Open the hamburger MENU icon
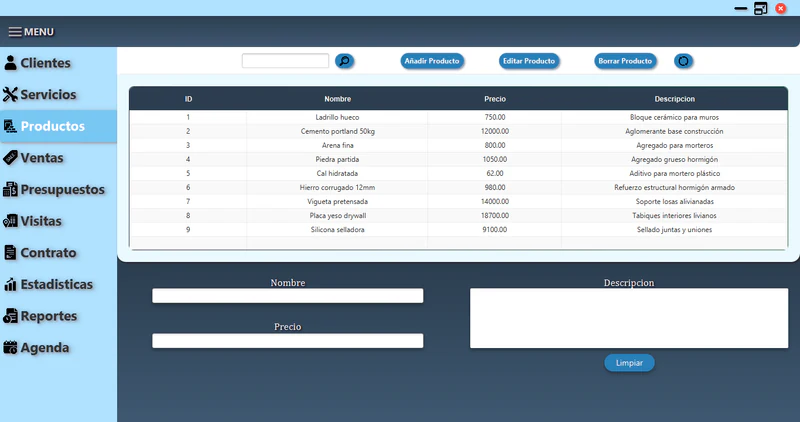This screenshot has width=800, height=422. coord(15,32)
